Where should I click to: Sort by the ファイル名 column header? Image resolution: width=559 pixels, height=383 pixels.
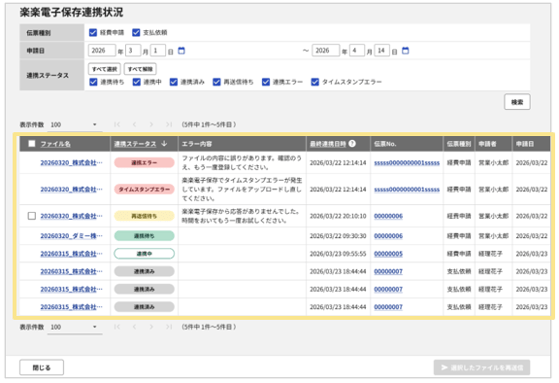click(55, 144)
